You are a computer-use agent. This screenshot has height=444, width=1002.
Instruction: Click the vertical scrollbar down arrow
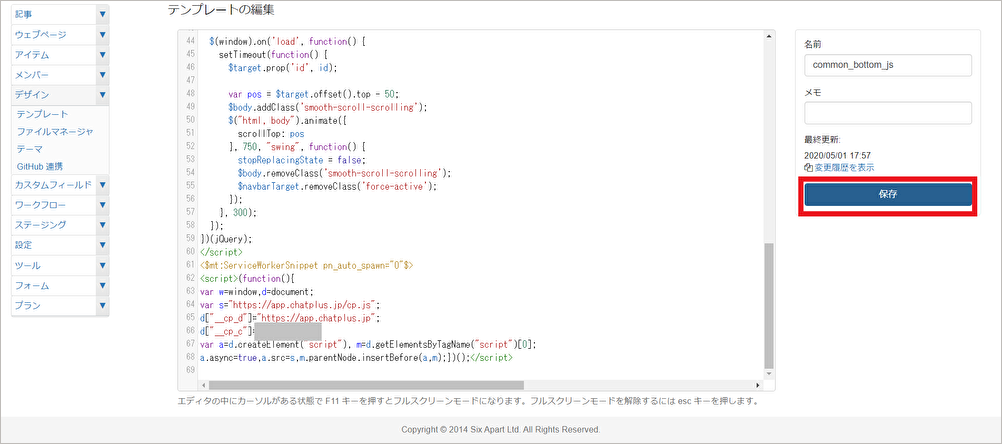pyautogui.click(x=769, y=374)
